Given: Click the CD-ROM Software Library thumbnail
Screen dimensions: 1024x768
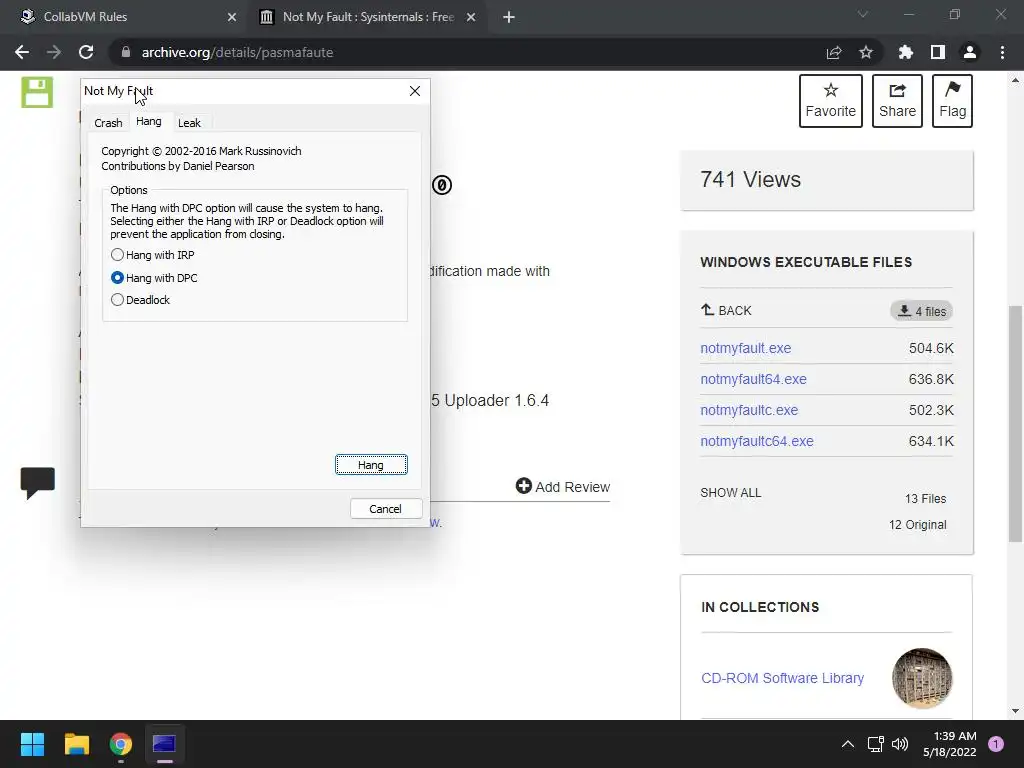Looking at the screenshot, I should coord(922,678).
